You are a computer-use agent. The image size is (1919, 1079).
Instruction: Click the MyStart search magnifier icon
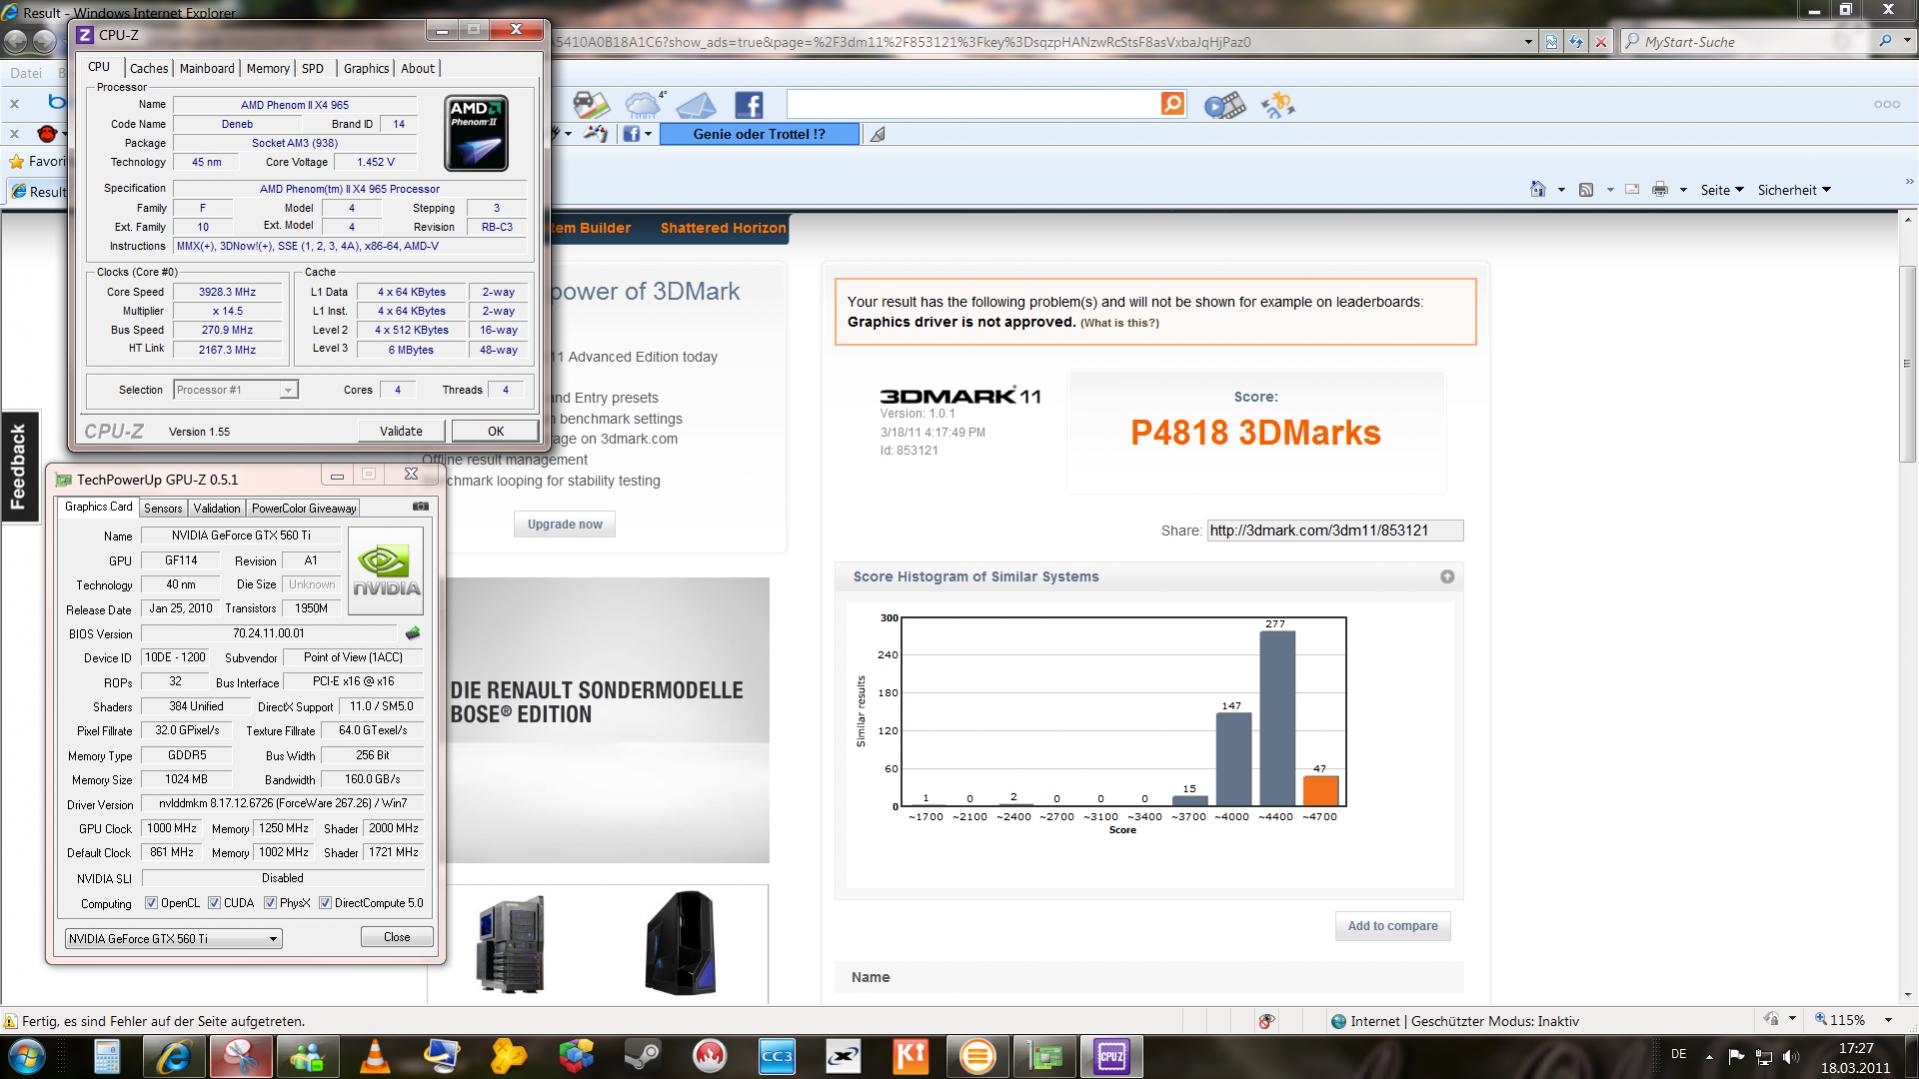click(x=1885, y=41)
